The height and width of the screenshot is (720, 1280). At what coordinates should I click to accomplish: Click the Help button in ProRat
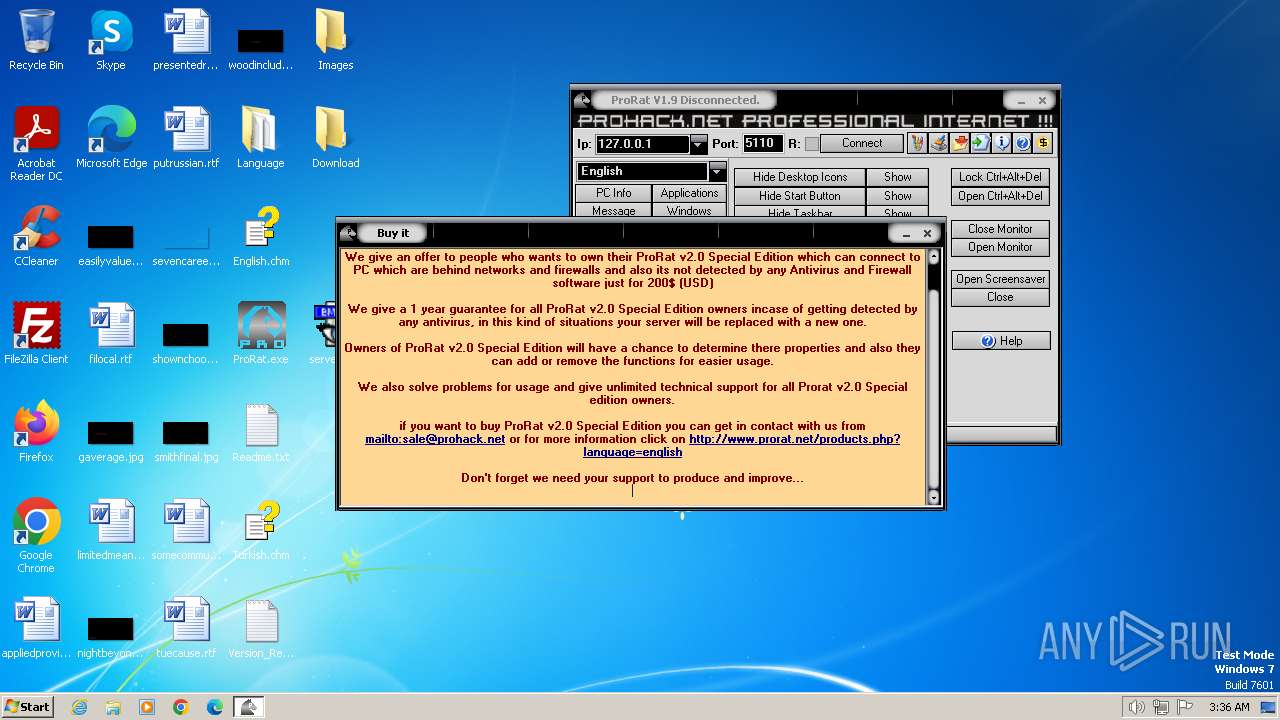1000,341
